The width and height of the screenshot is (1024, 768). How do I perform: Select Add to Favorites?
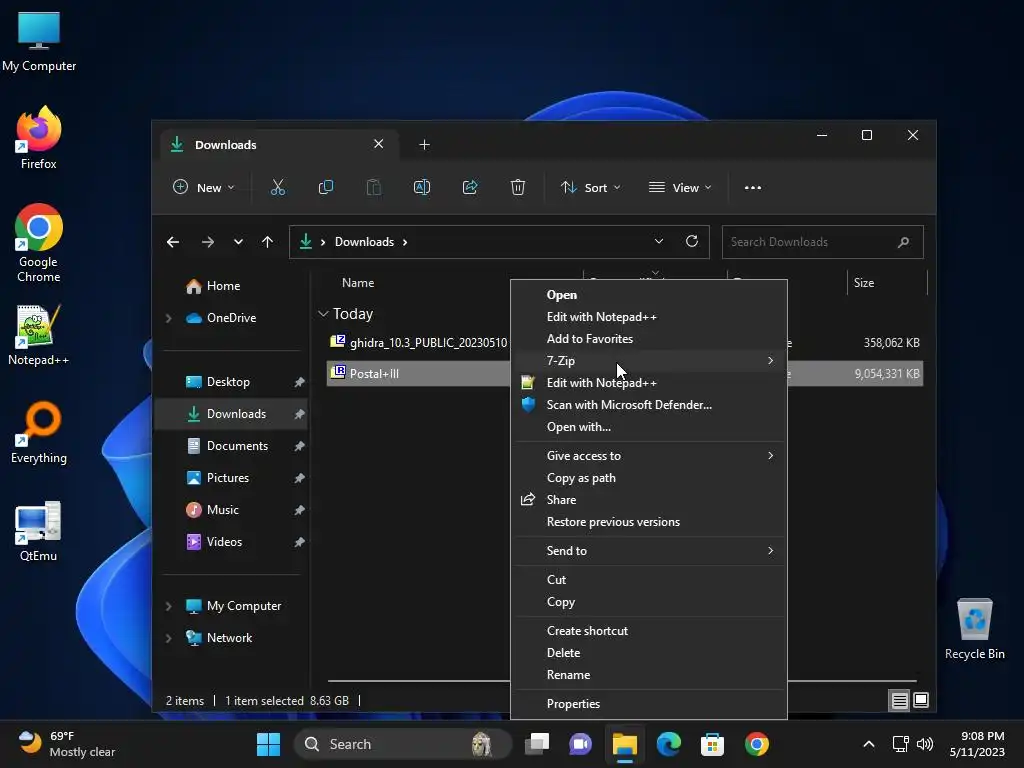(648, 338)
